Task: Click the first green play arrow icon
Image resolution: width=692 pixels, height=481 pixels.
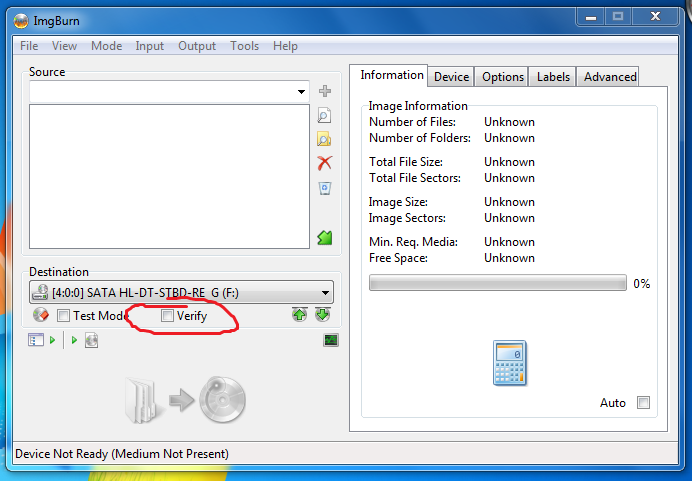Action: click(x=53, y=340)
